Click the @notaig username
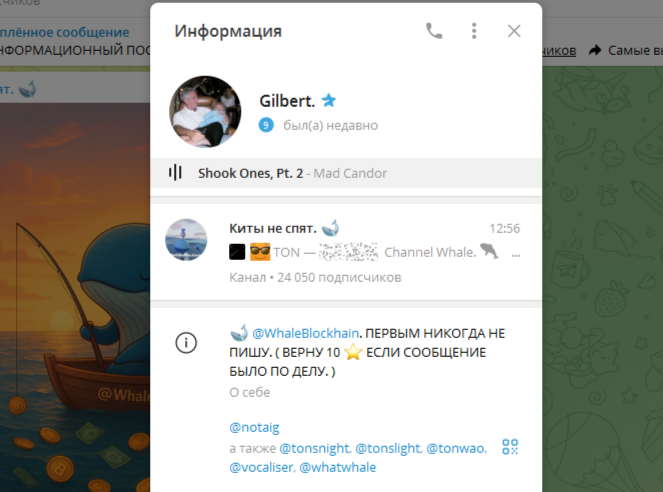 pos(254,427)
